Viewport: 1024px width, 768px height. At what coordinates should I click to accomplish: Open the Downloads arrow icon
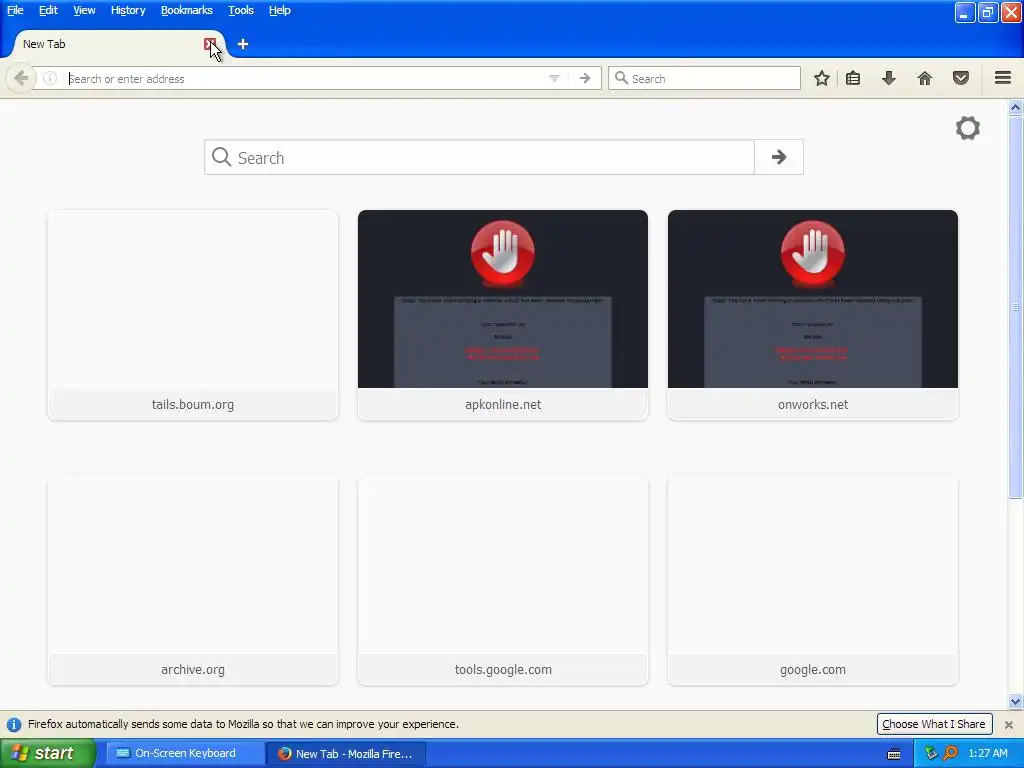tap(888, 78)
